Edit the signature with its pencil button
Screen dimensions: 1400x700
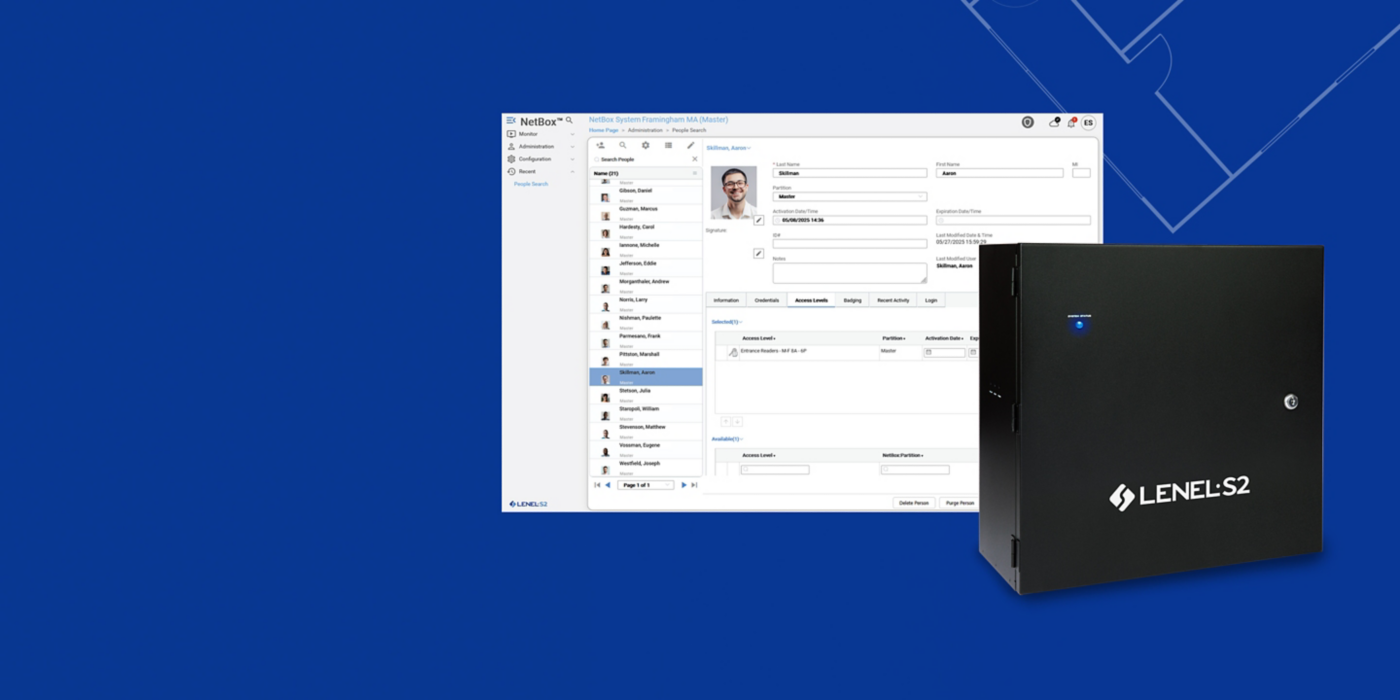pyautogui.click(x=758, y=254)
